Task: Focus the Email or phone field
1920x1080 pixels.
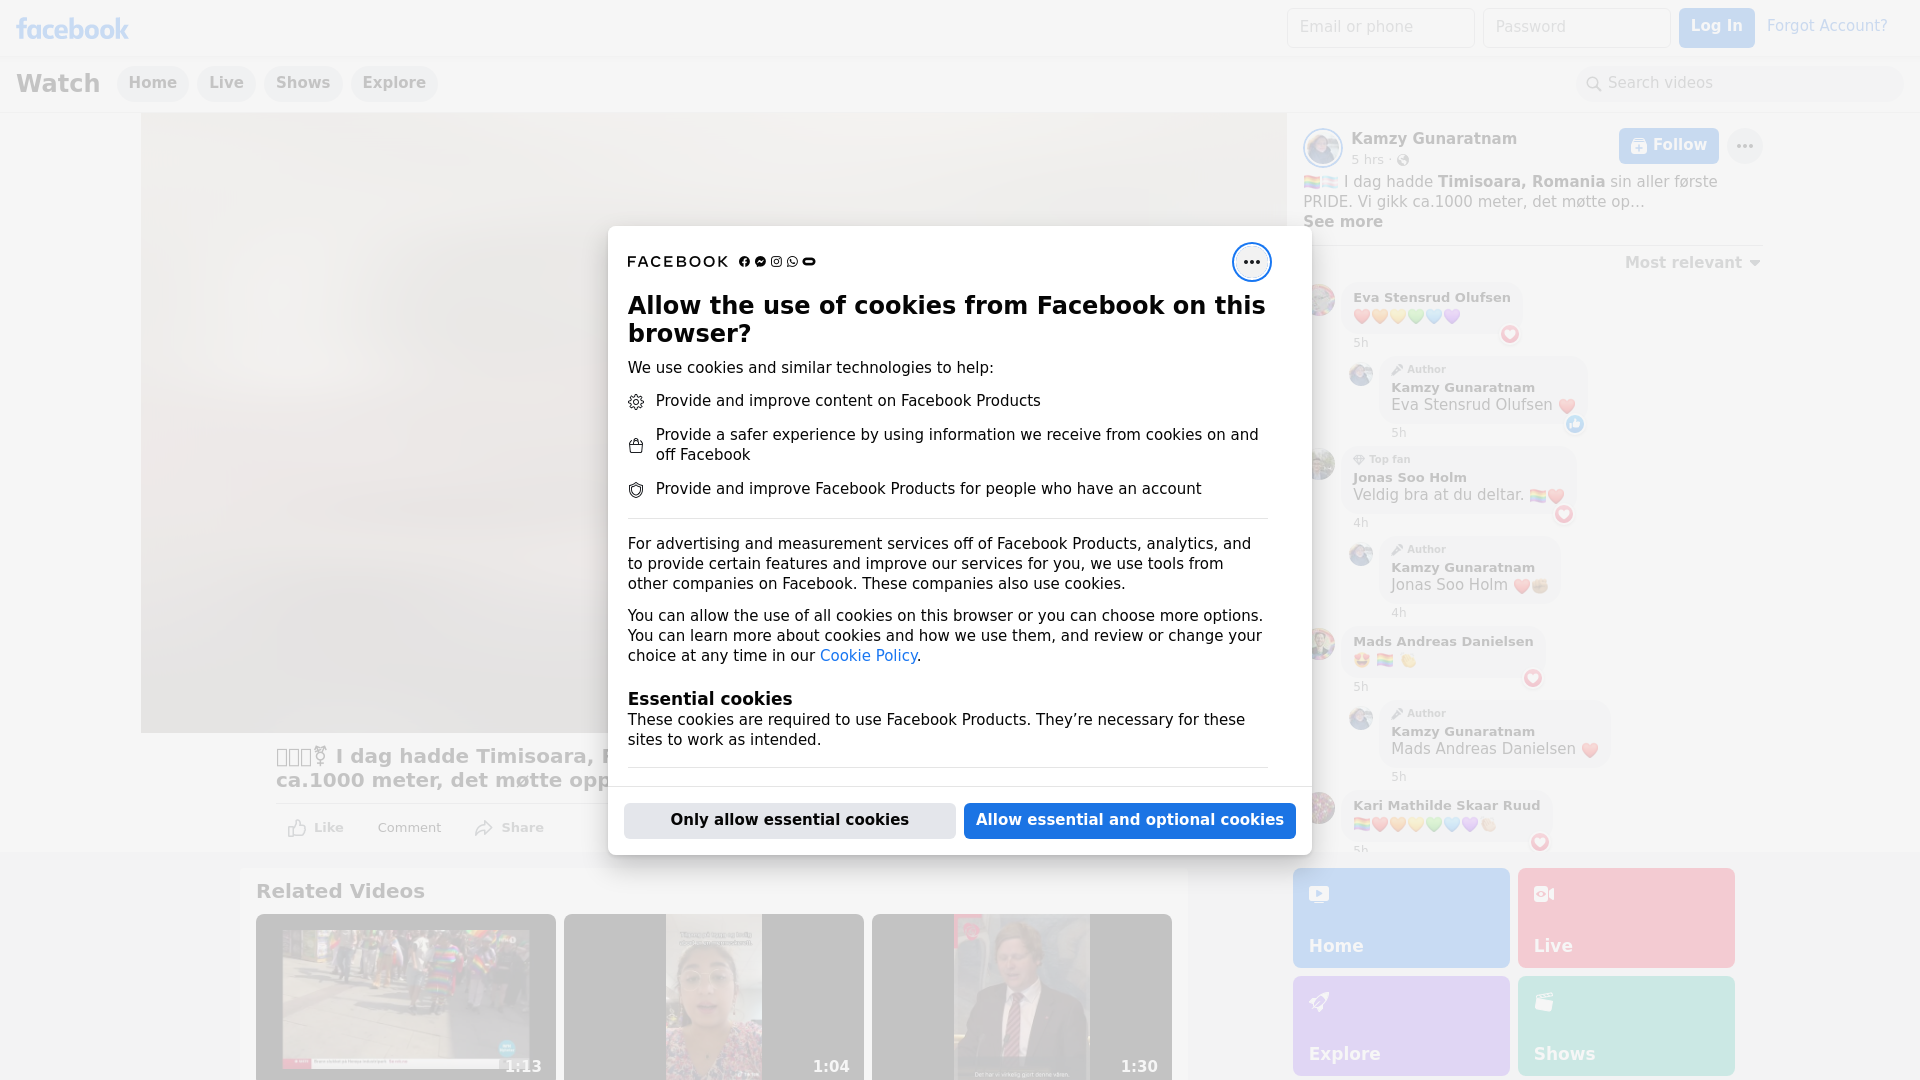Action: point(1380,28)
